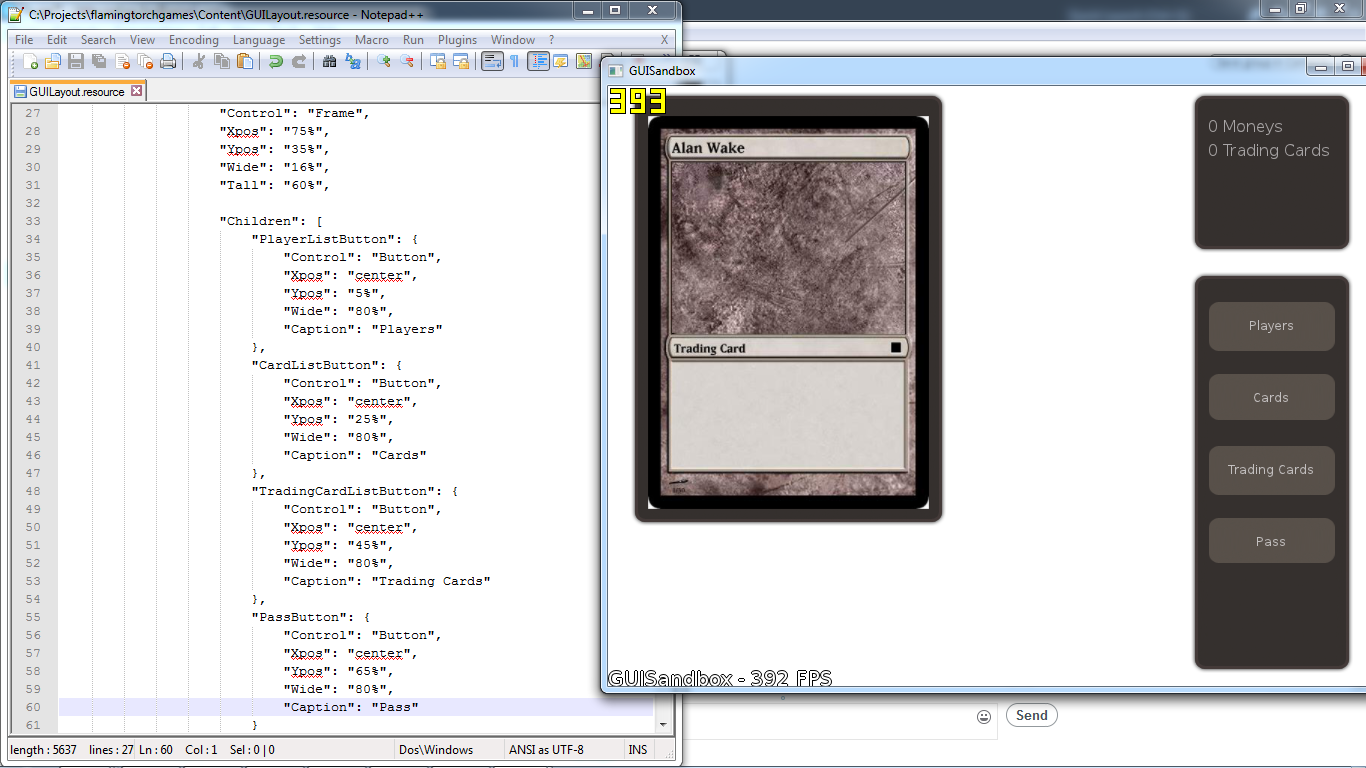
Task: Click the Send button in the background window
Action: pos(1031,715)
